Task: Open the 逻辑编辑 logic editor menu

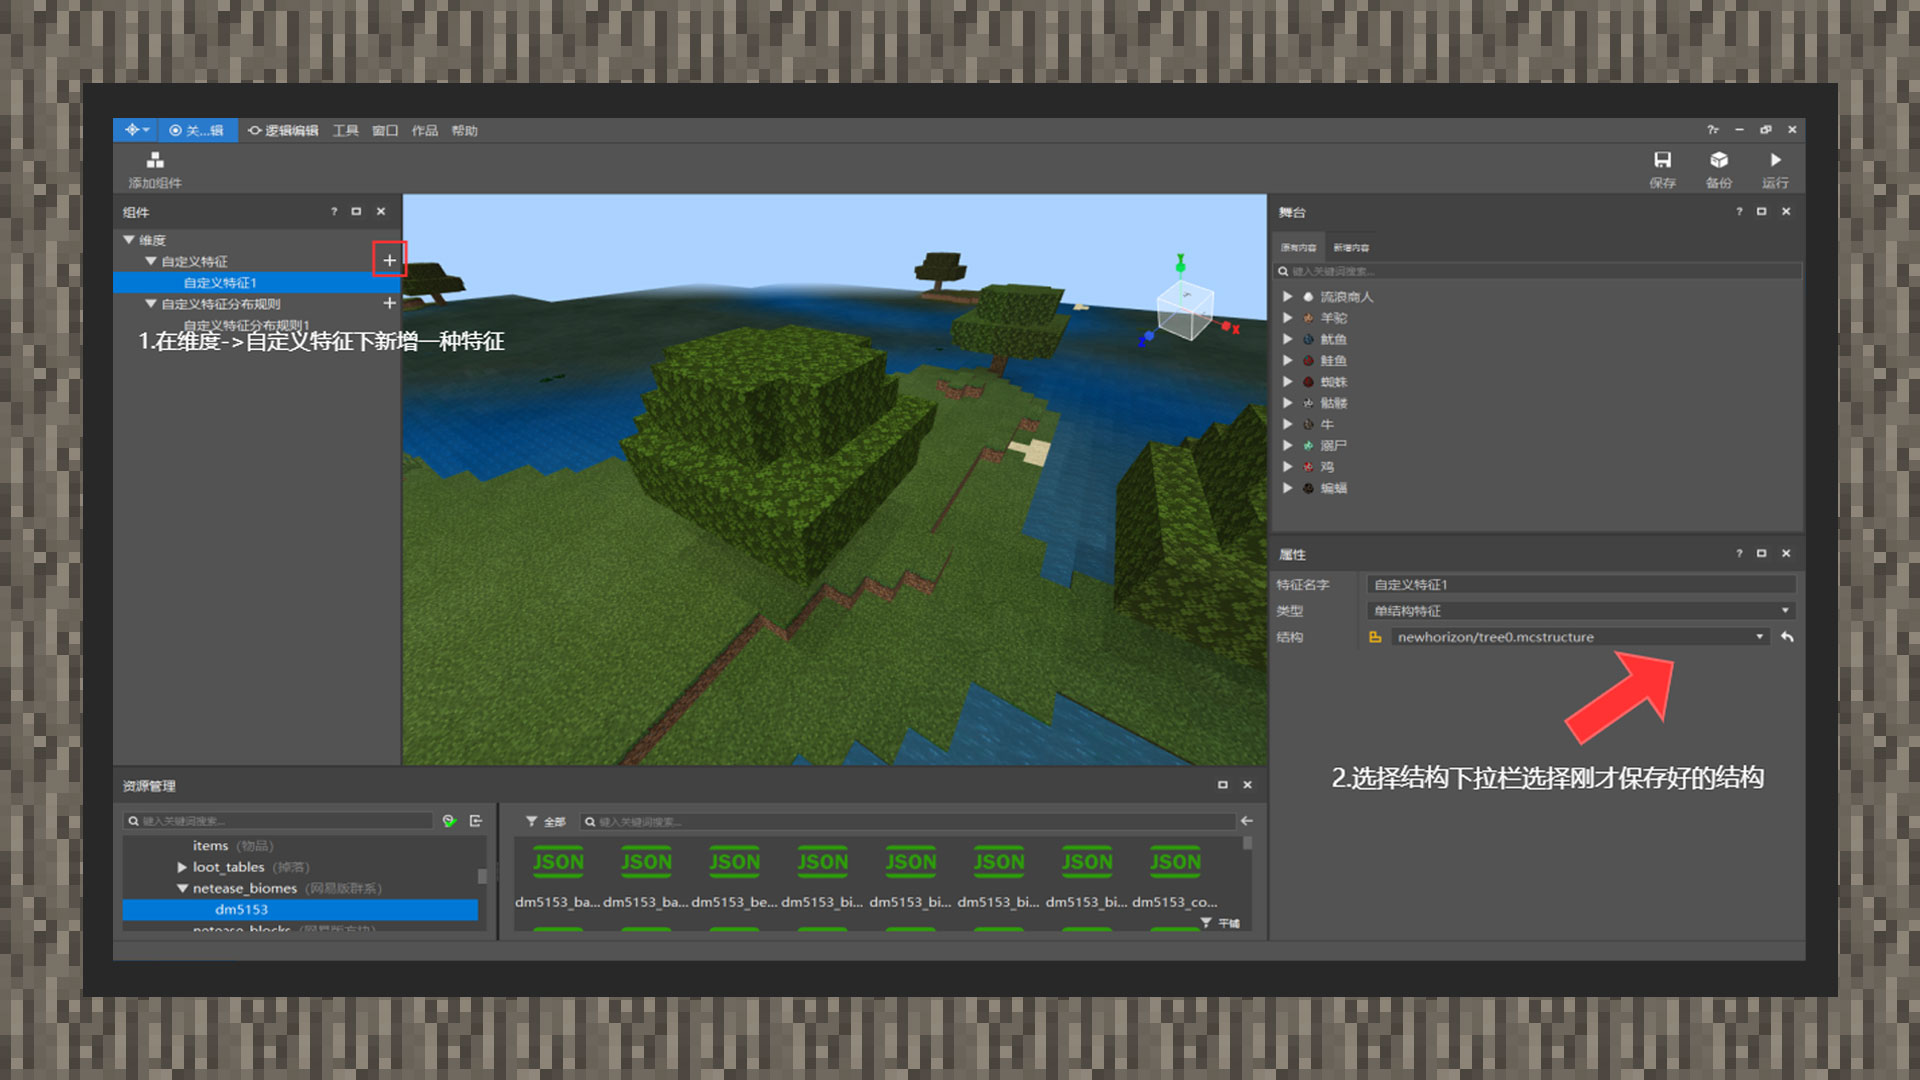Action: pos(284,131)
